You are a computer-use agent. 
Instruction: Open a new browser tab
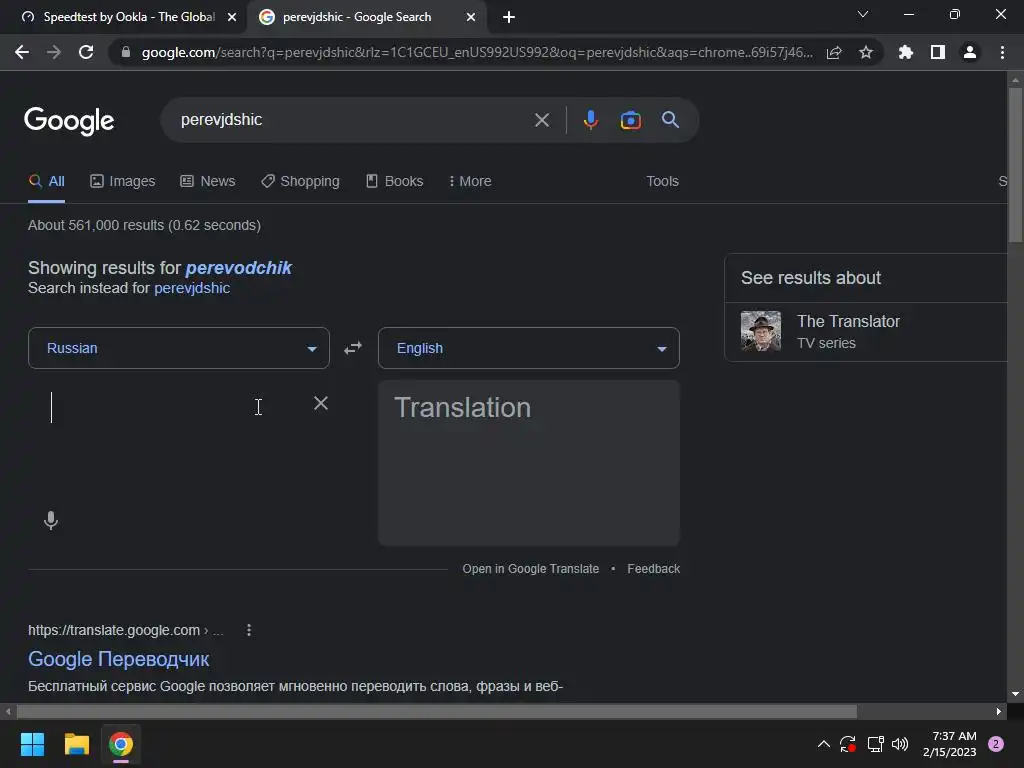[509, 17]
